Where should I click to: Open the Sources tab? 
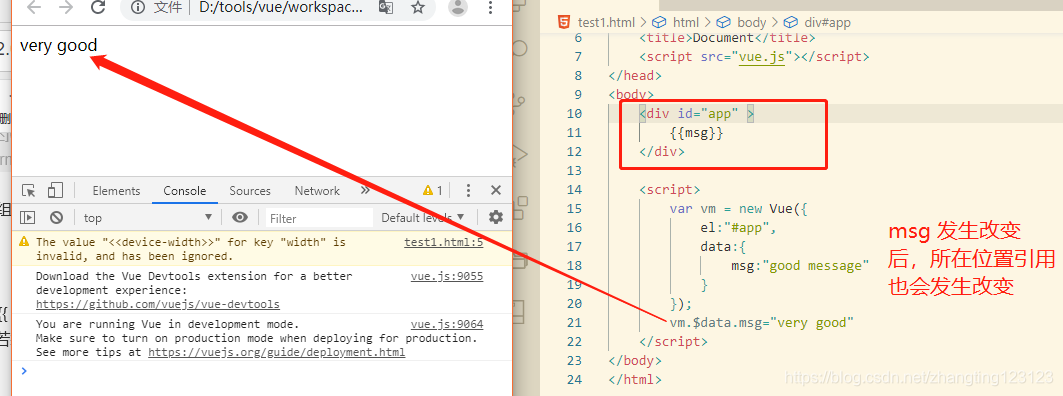point(249,191)
